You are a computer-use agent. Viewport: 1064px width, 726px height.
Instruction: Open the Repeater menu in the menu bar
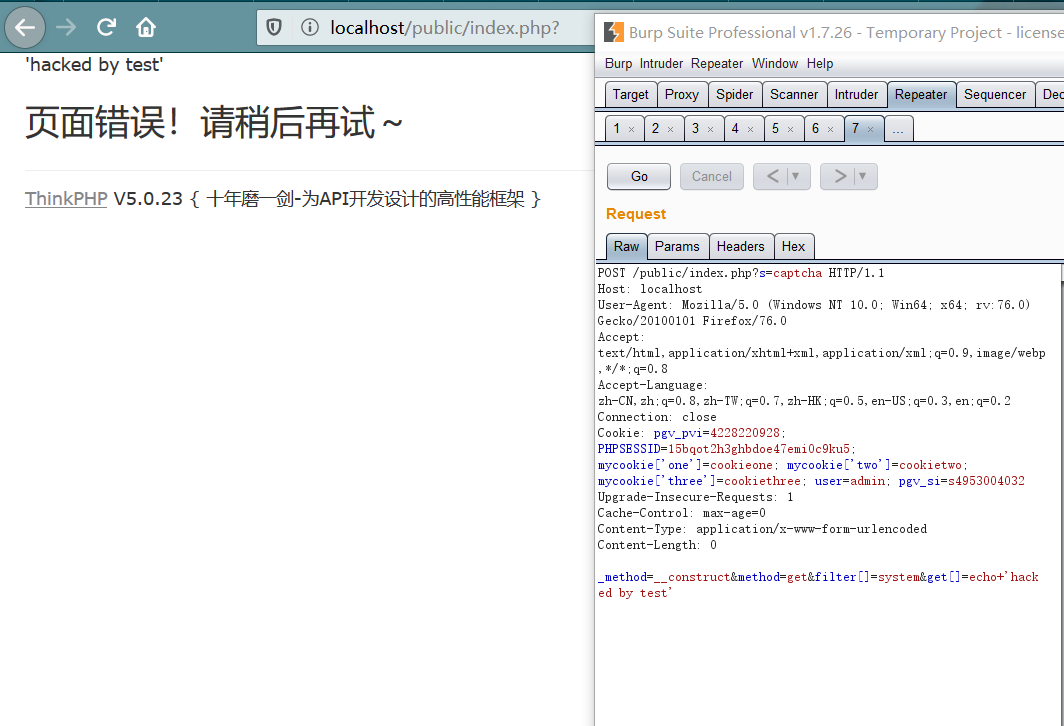point(717,64)
